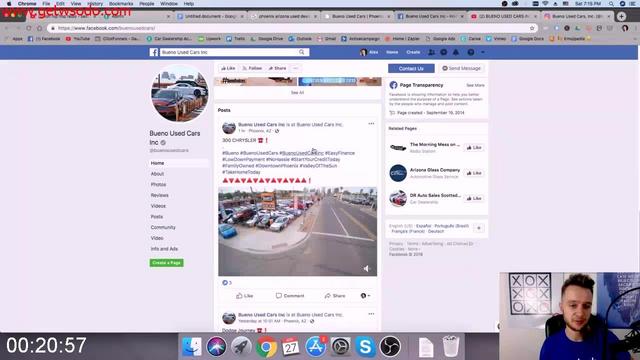The width and height of the screenshot is (640, 360).
Task: Open options menu on Dodge Journey post
Action: point(371,314)
